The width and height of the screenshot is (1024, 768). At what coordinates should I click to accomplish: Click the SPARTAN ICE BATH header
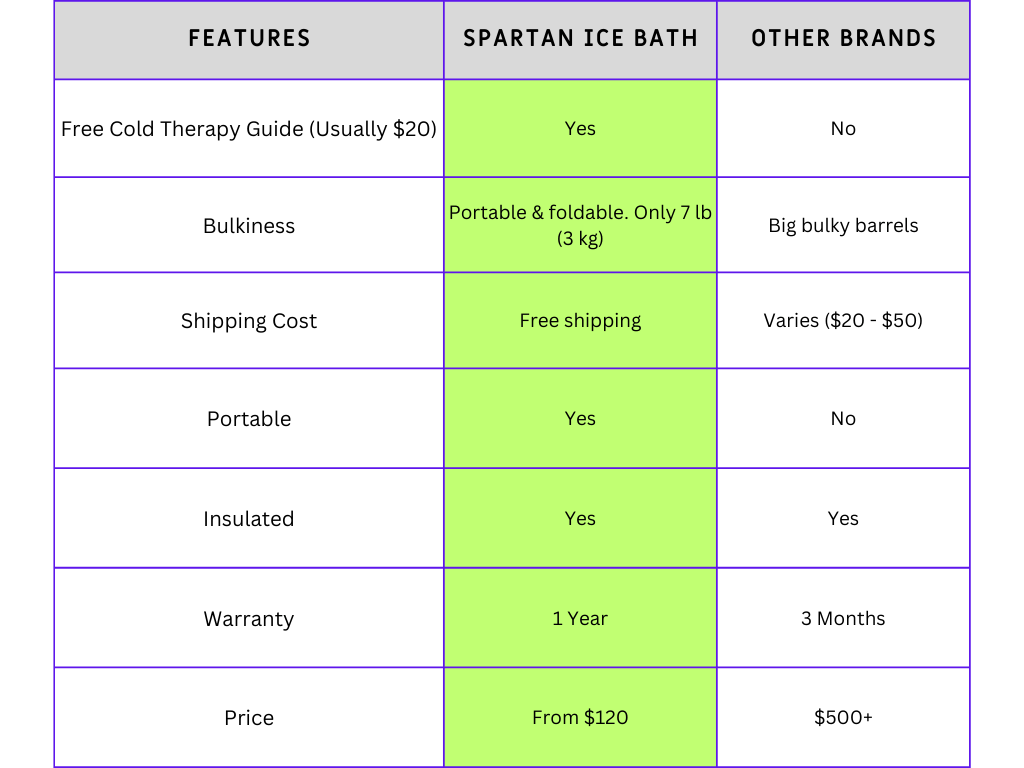click(x=580, y=39)
